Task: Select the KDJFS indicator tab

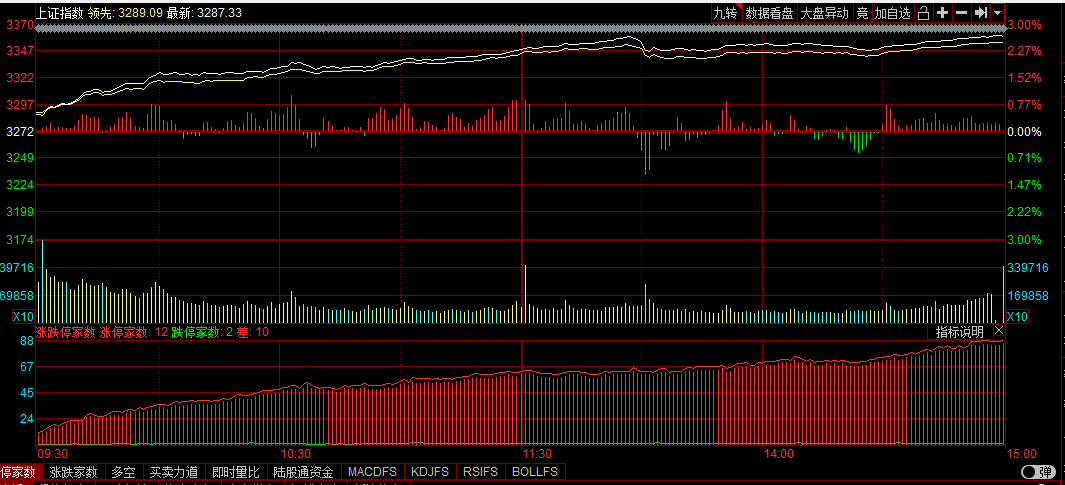Action: (x=429, y=472)
